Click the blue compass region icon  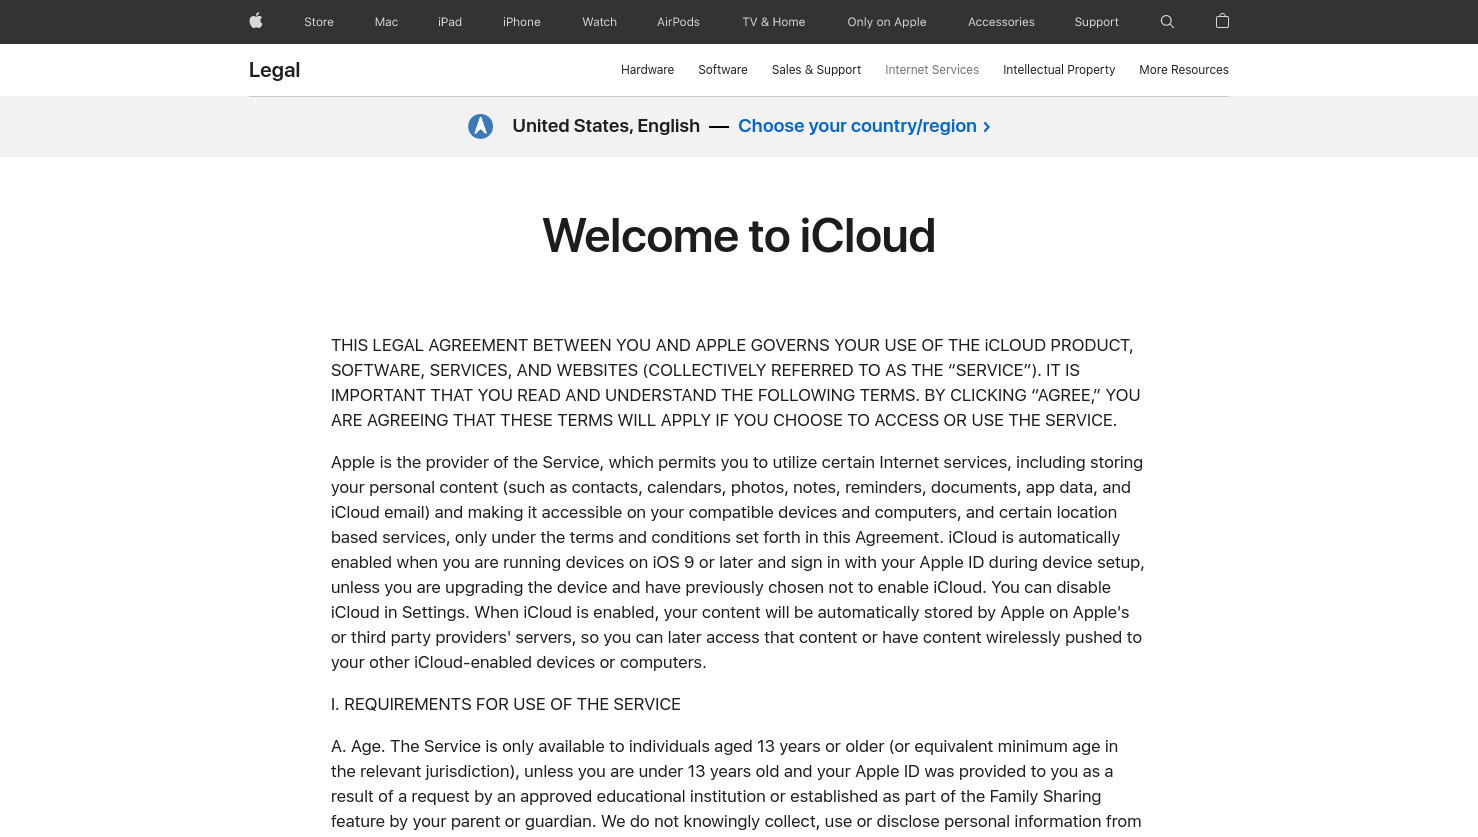pos(481,126)
